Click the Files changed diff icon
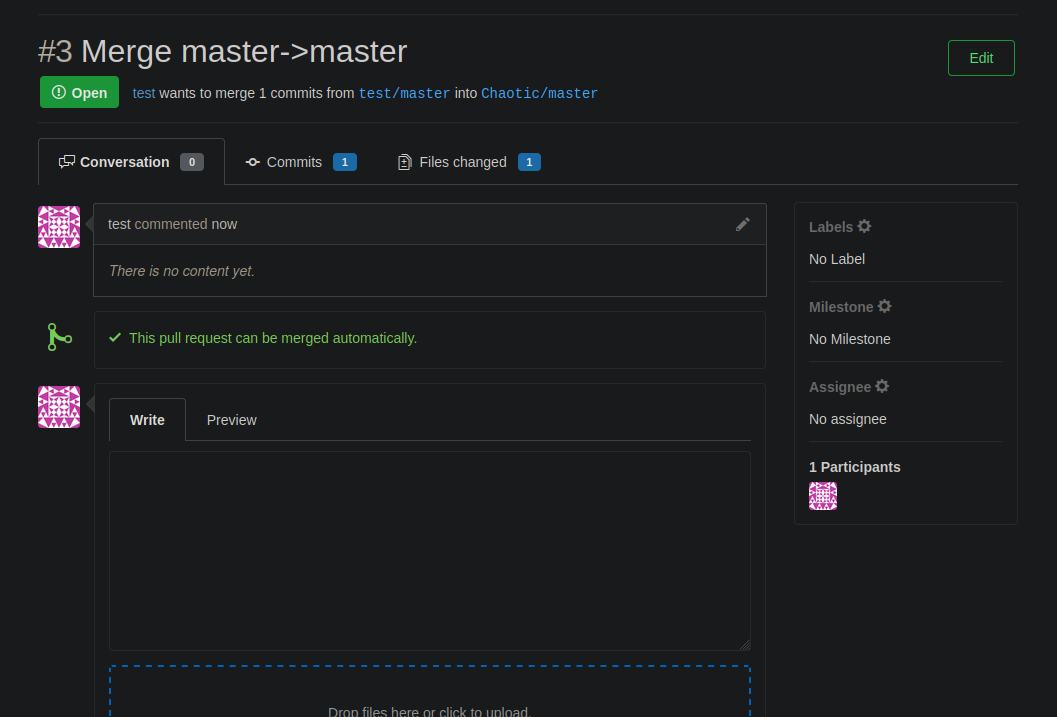The image size is (1057, 717). (x=404, y=162)
